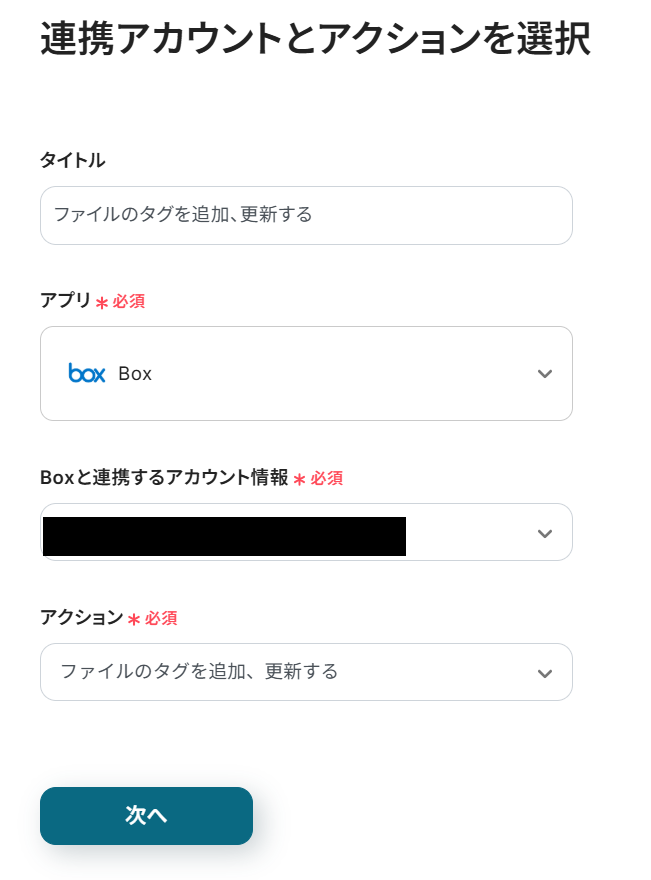The height and width of the screenshot is (880, 651).
Task: Click the タイトル field label
Action: 72,160
